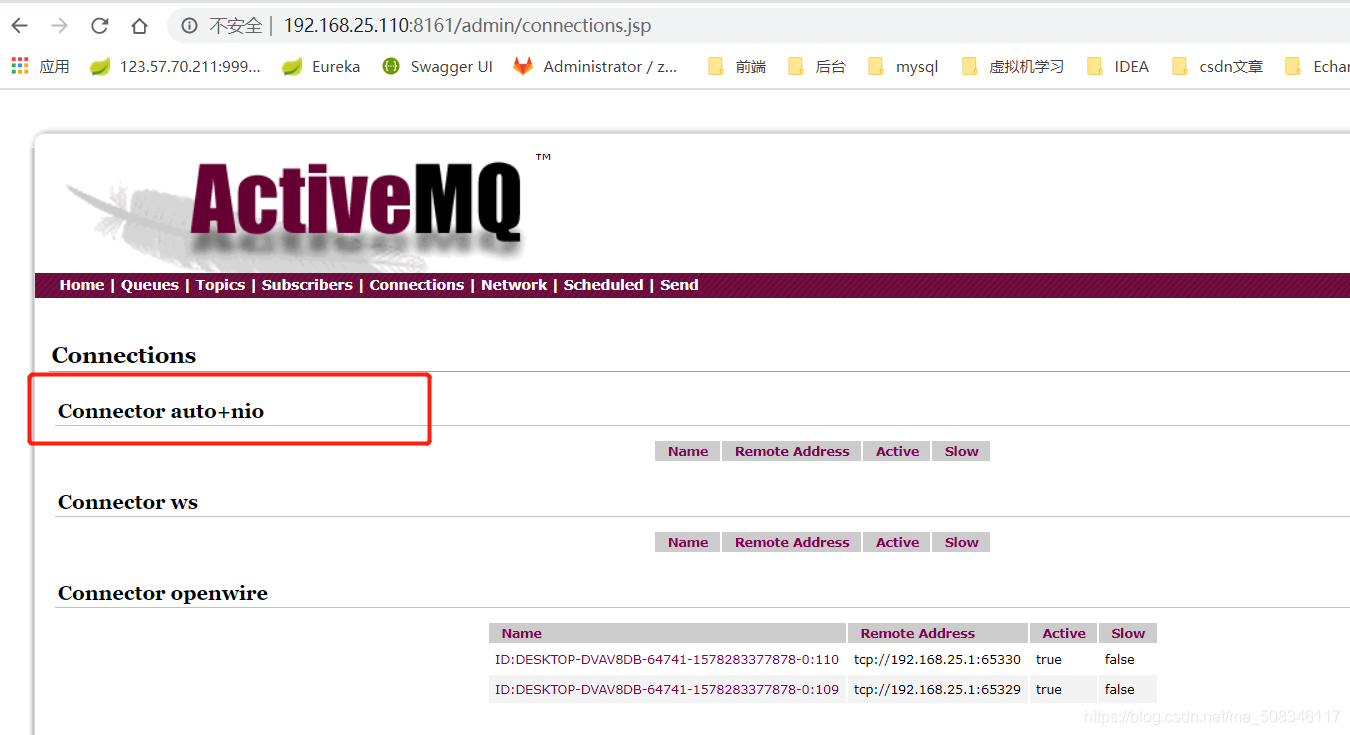Click the site security info icon
This screenshot has width=1350, height=735.
coord(189,26)
